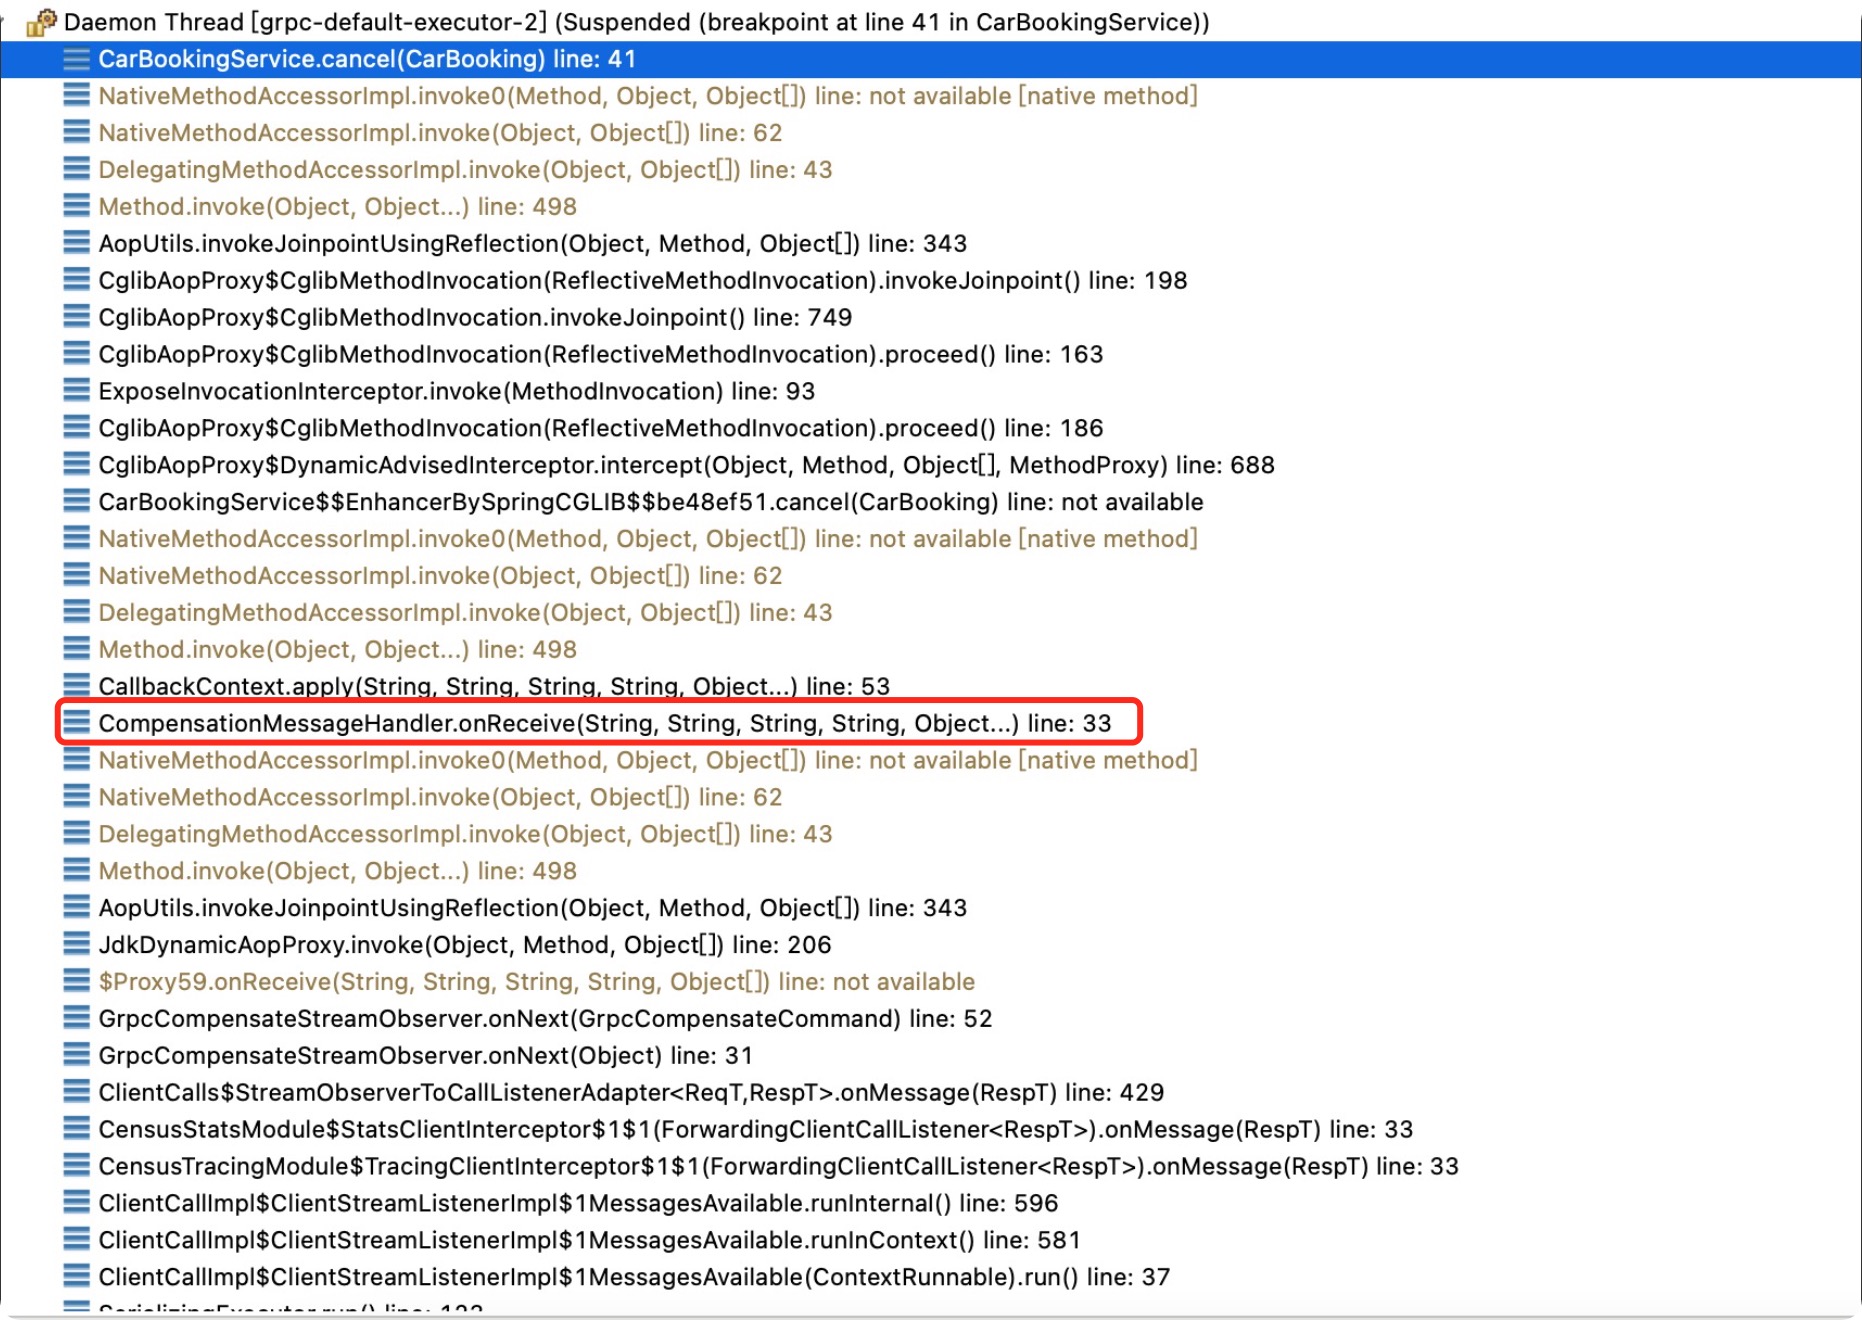Click frame icon beside proceed() line: 163
The height and width of the screenshot is (1320, 1862).
tap(76, 354)
